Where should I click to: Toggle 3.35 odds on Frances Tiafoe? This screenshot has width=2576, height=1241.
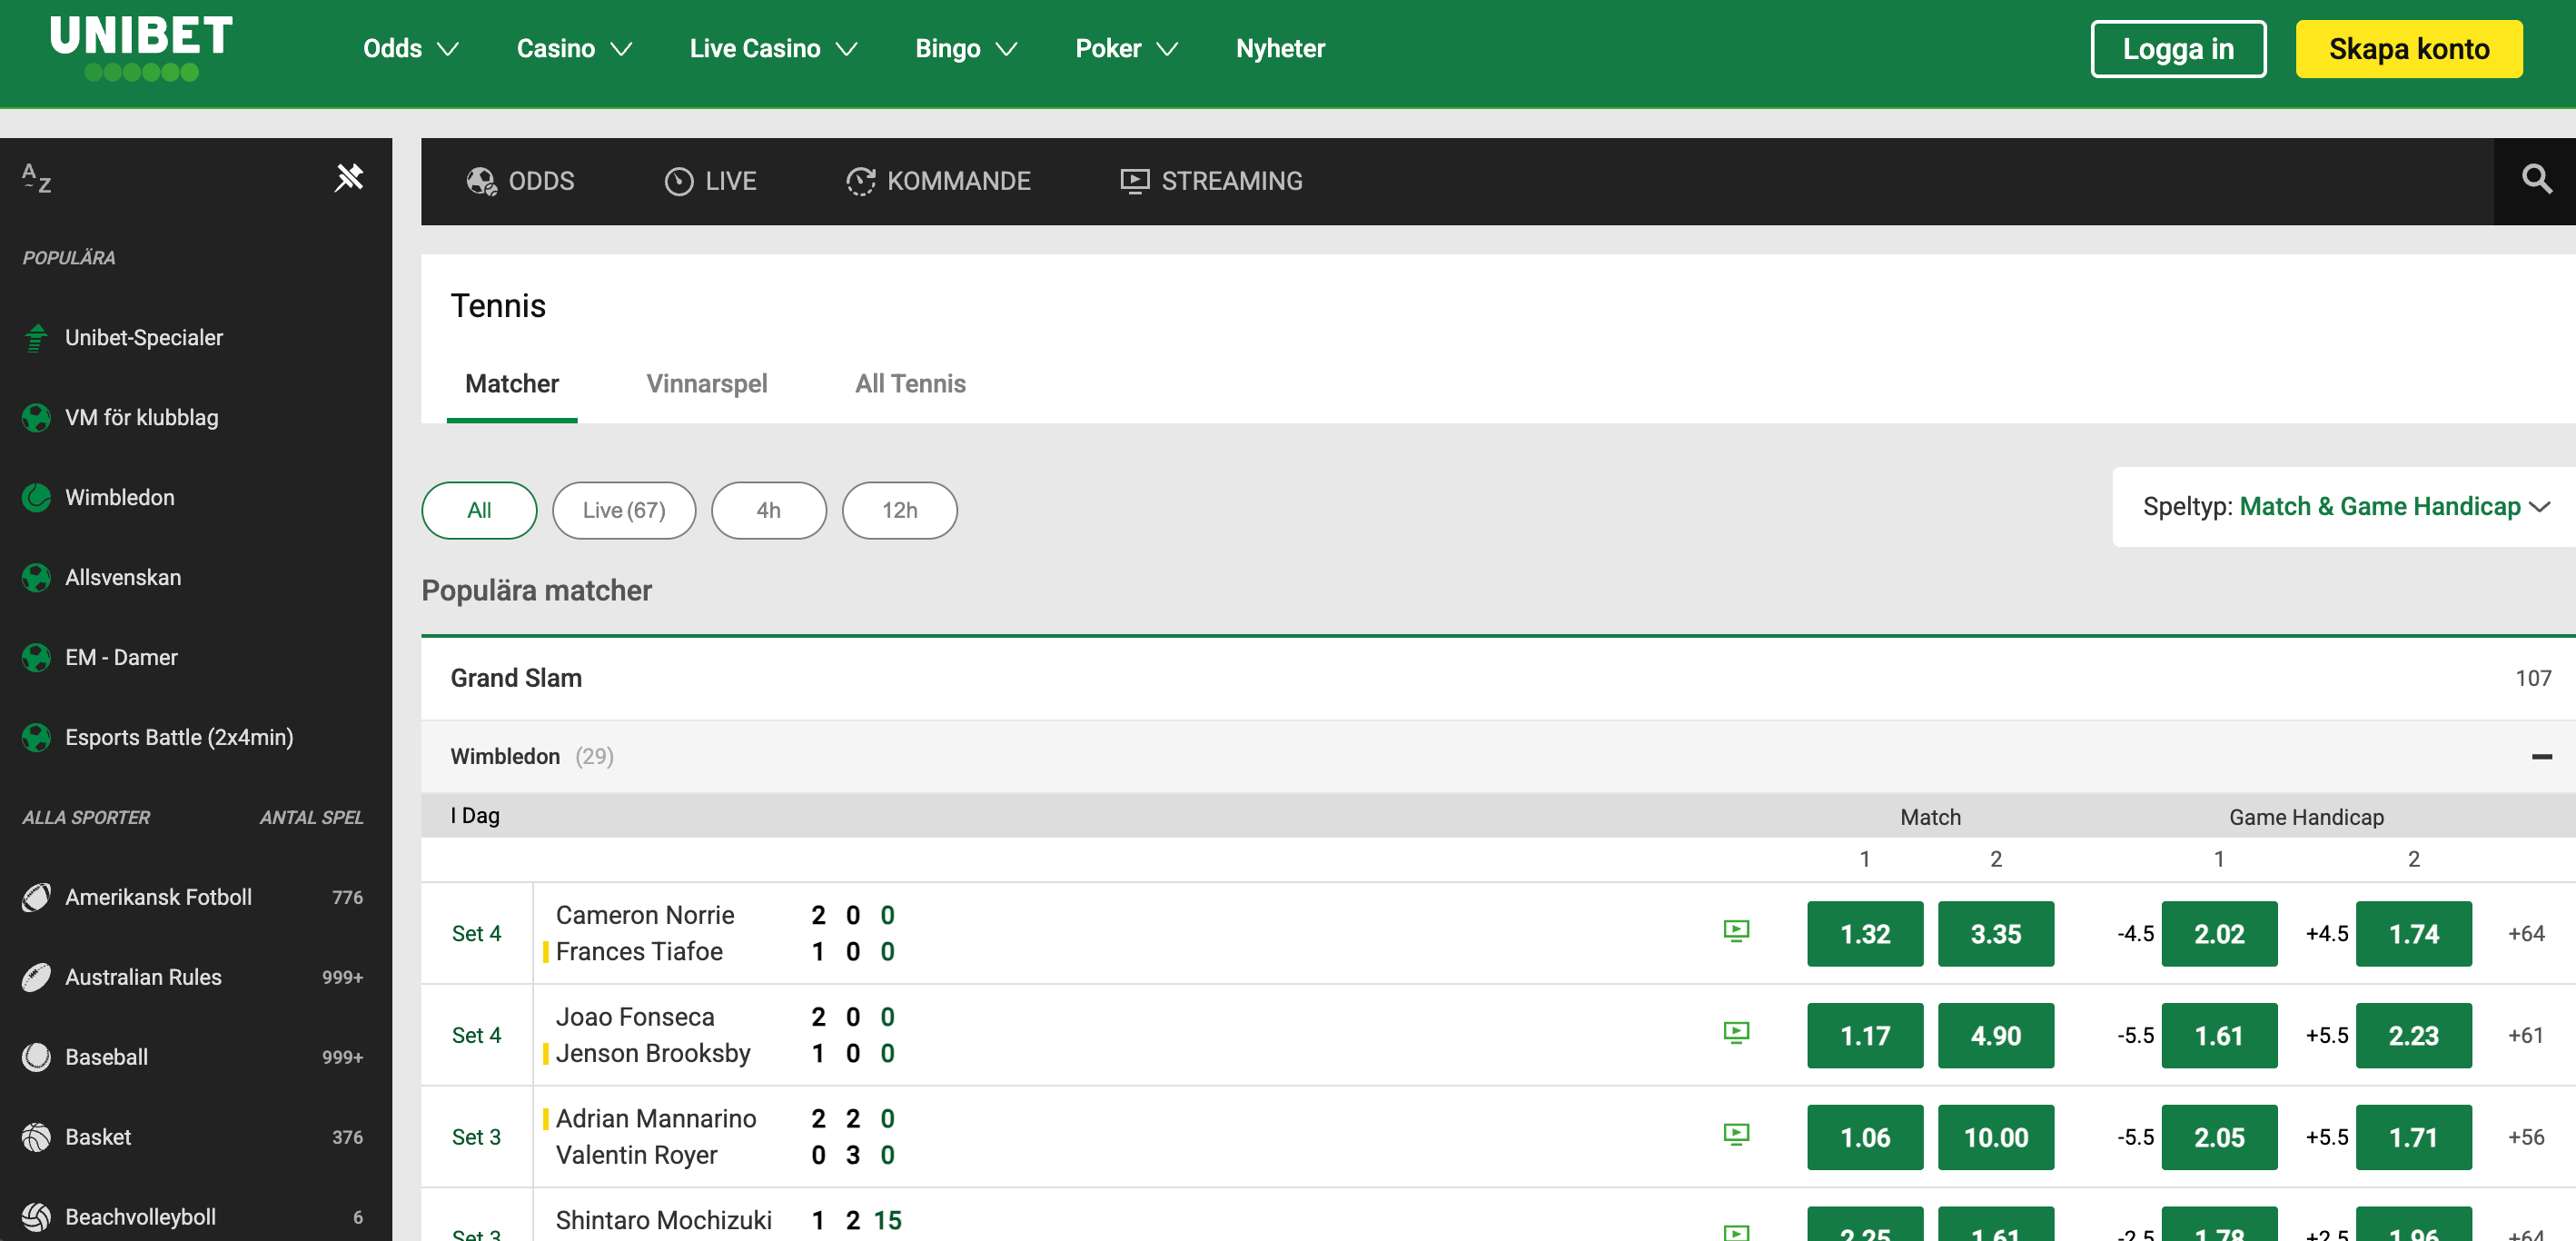pos(1996,934)
